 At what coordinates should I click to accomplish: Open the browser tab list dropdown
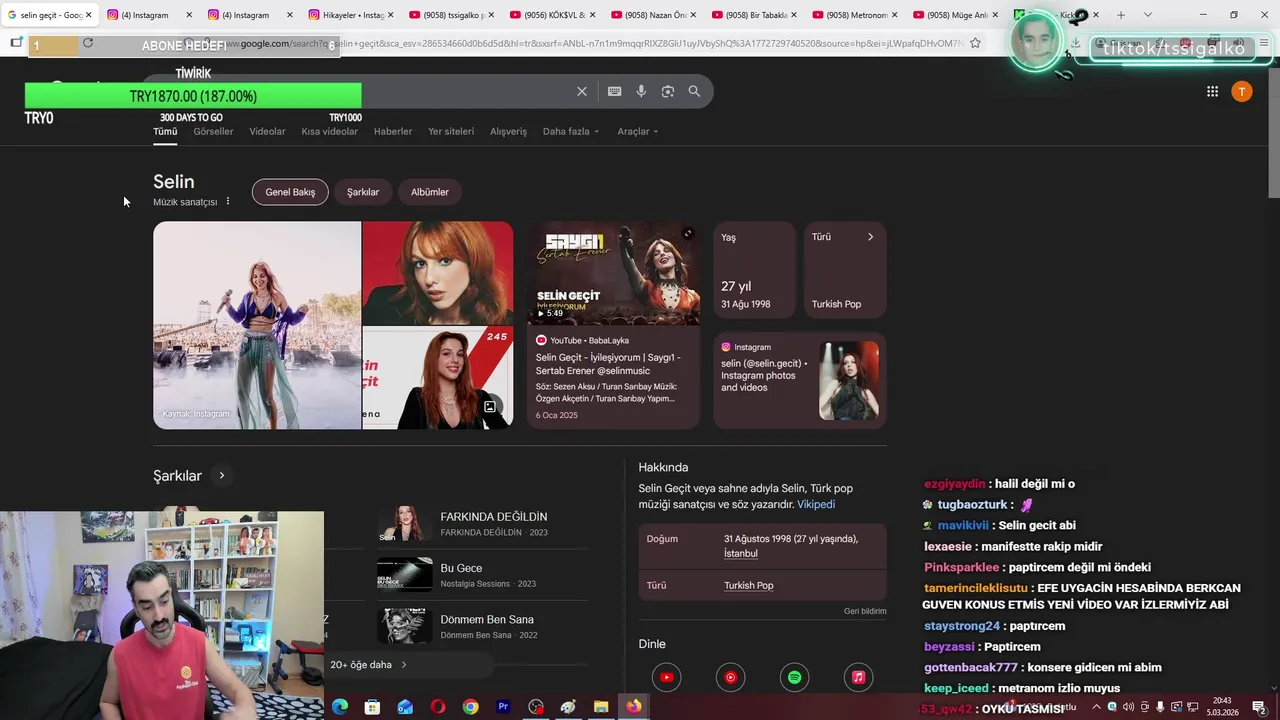pyautogui.click(x=1147, y=15)
